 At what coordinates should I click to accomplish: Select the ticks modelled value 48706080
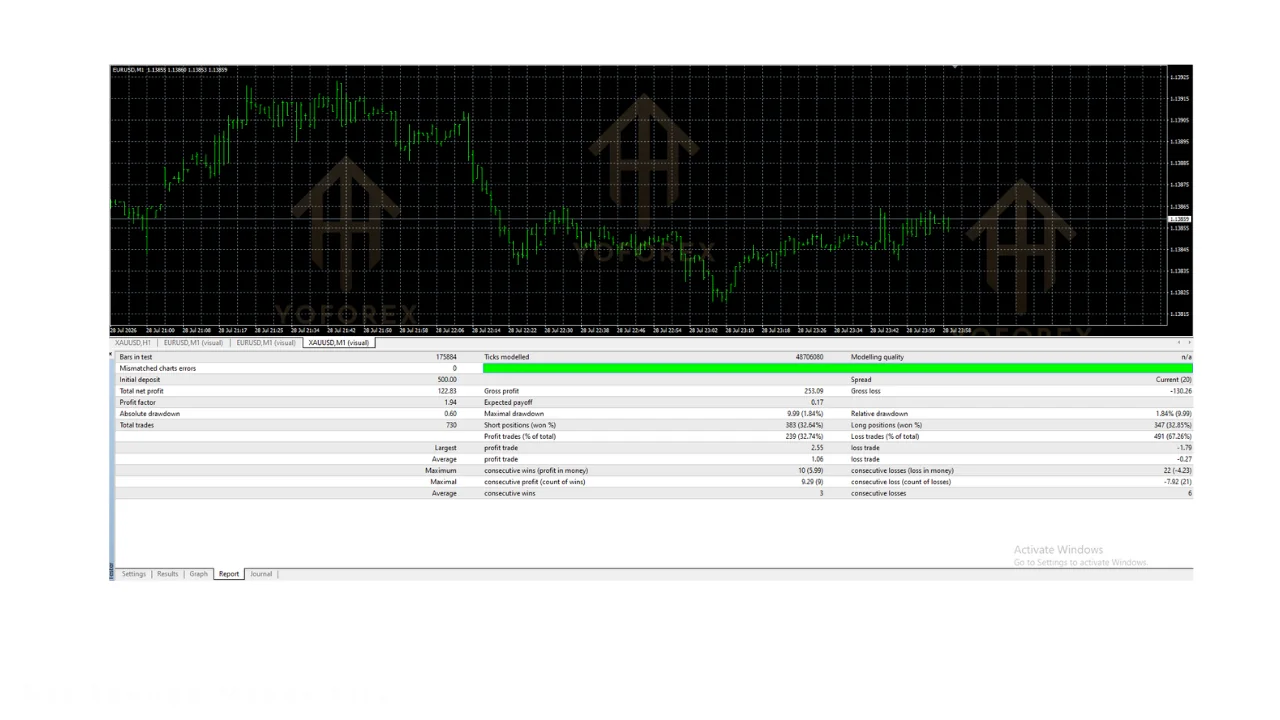(x=809, y=357)
